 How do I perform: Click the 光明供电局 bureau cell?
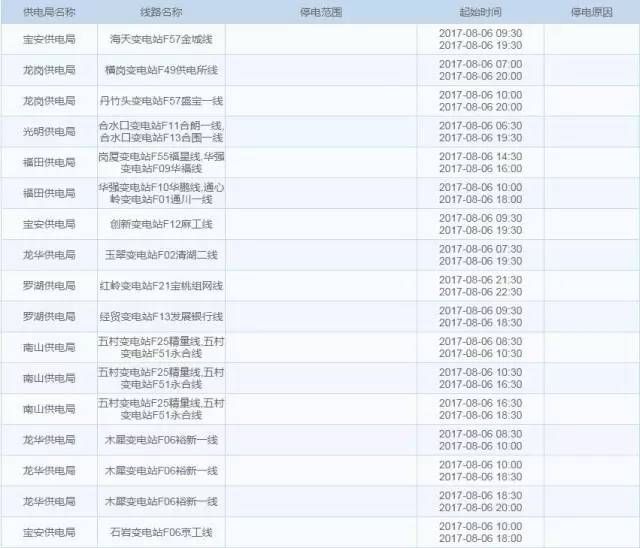coord(48,132)
